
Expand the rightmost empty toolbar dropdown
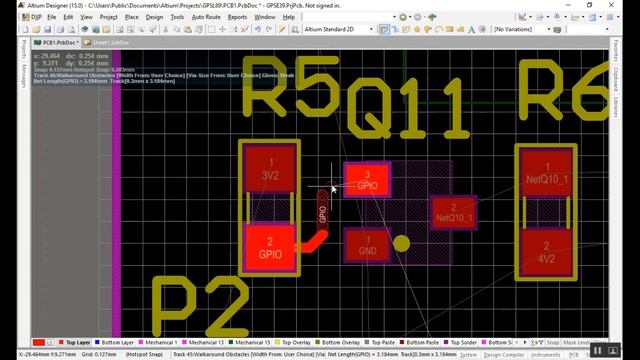(607, 29)
